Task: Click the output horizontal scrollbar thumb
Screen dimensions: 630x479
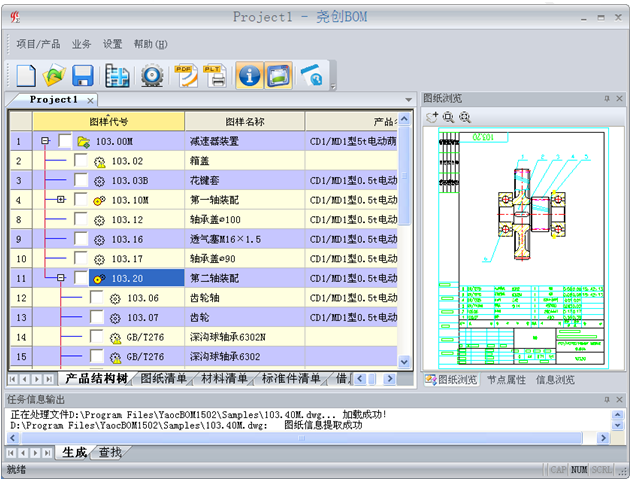Action: 301,438
